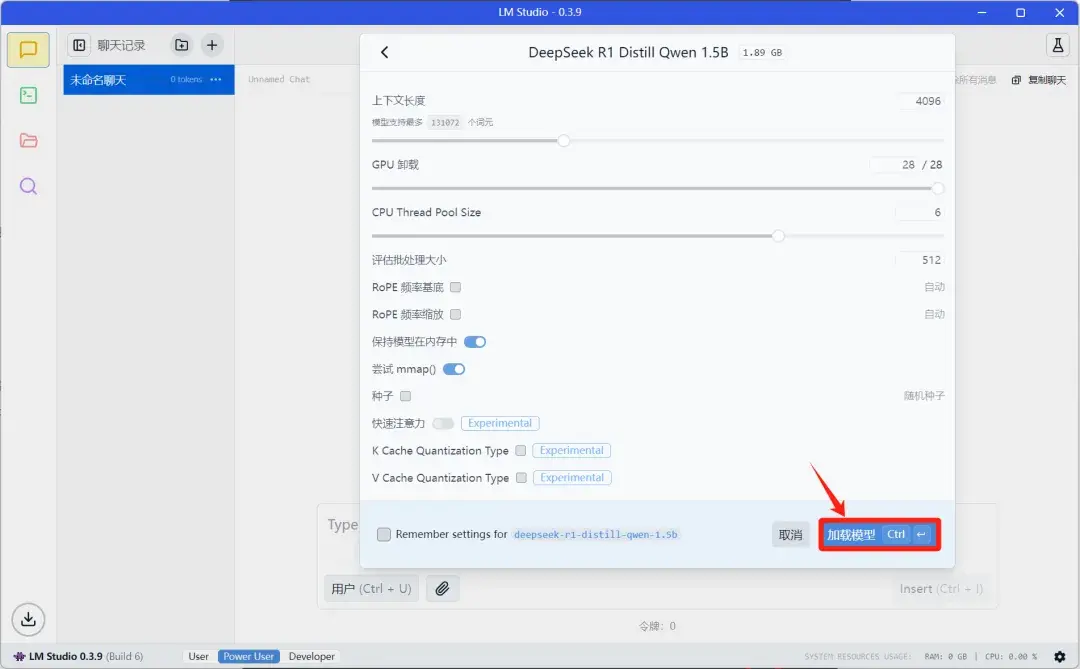The image size is (1080, 669).
Task: Click the 取消 button
Action: (x=790, y=535)
